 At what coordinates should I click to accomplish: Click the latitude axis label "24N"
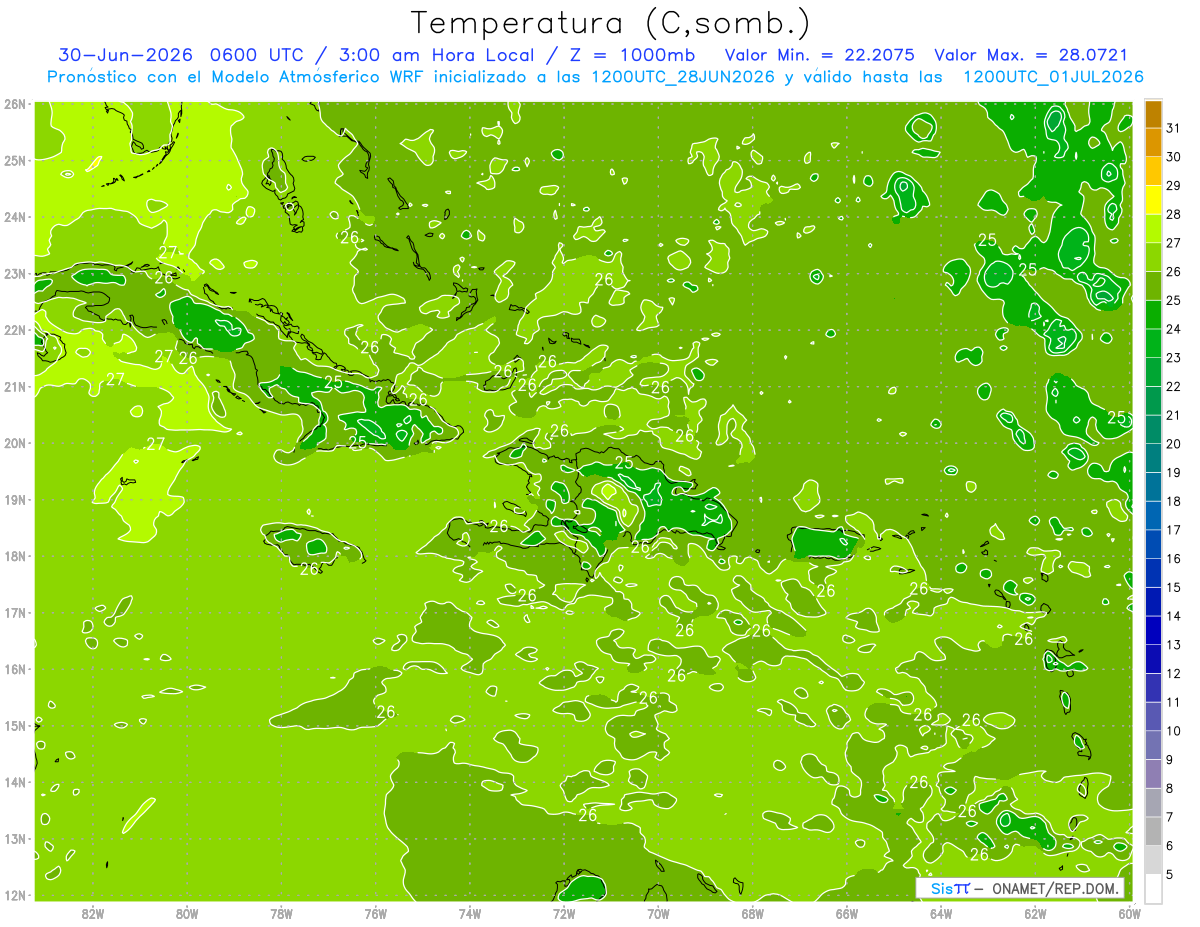[15, 217]
